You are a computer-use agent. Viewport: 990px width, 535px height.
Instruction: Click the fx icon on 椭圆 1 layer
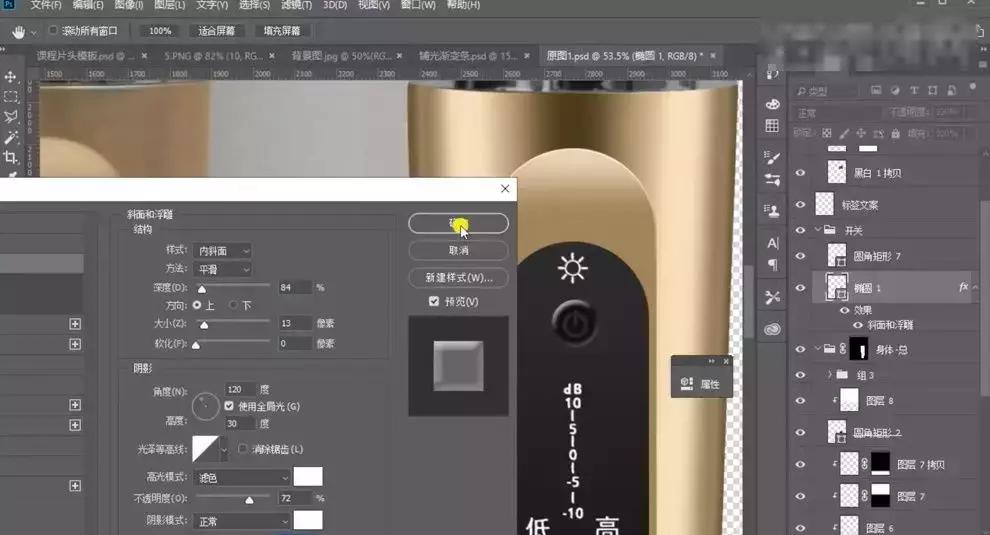pyautogui.click(x=963, y=287)
